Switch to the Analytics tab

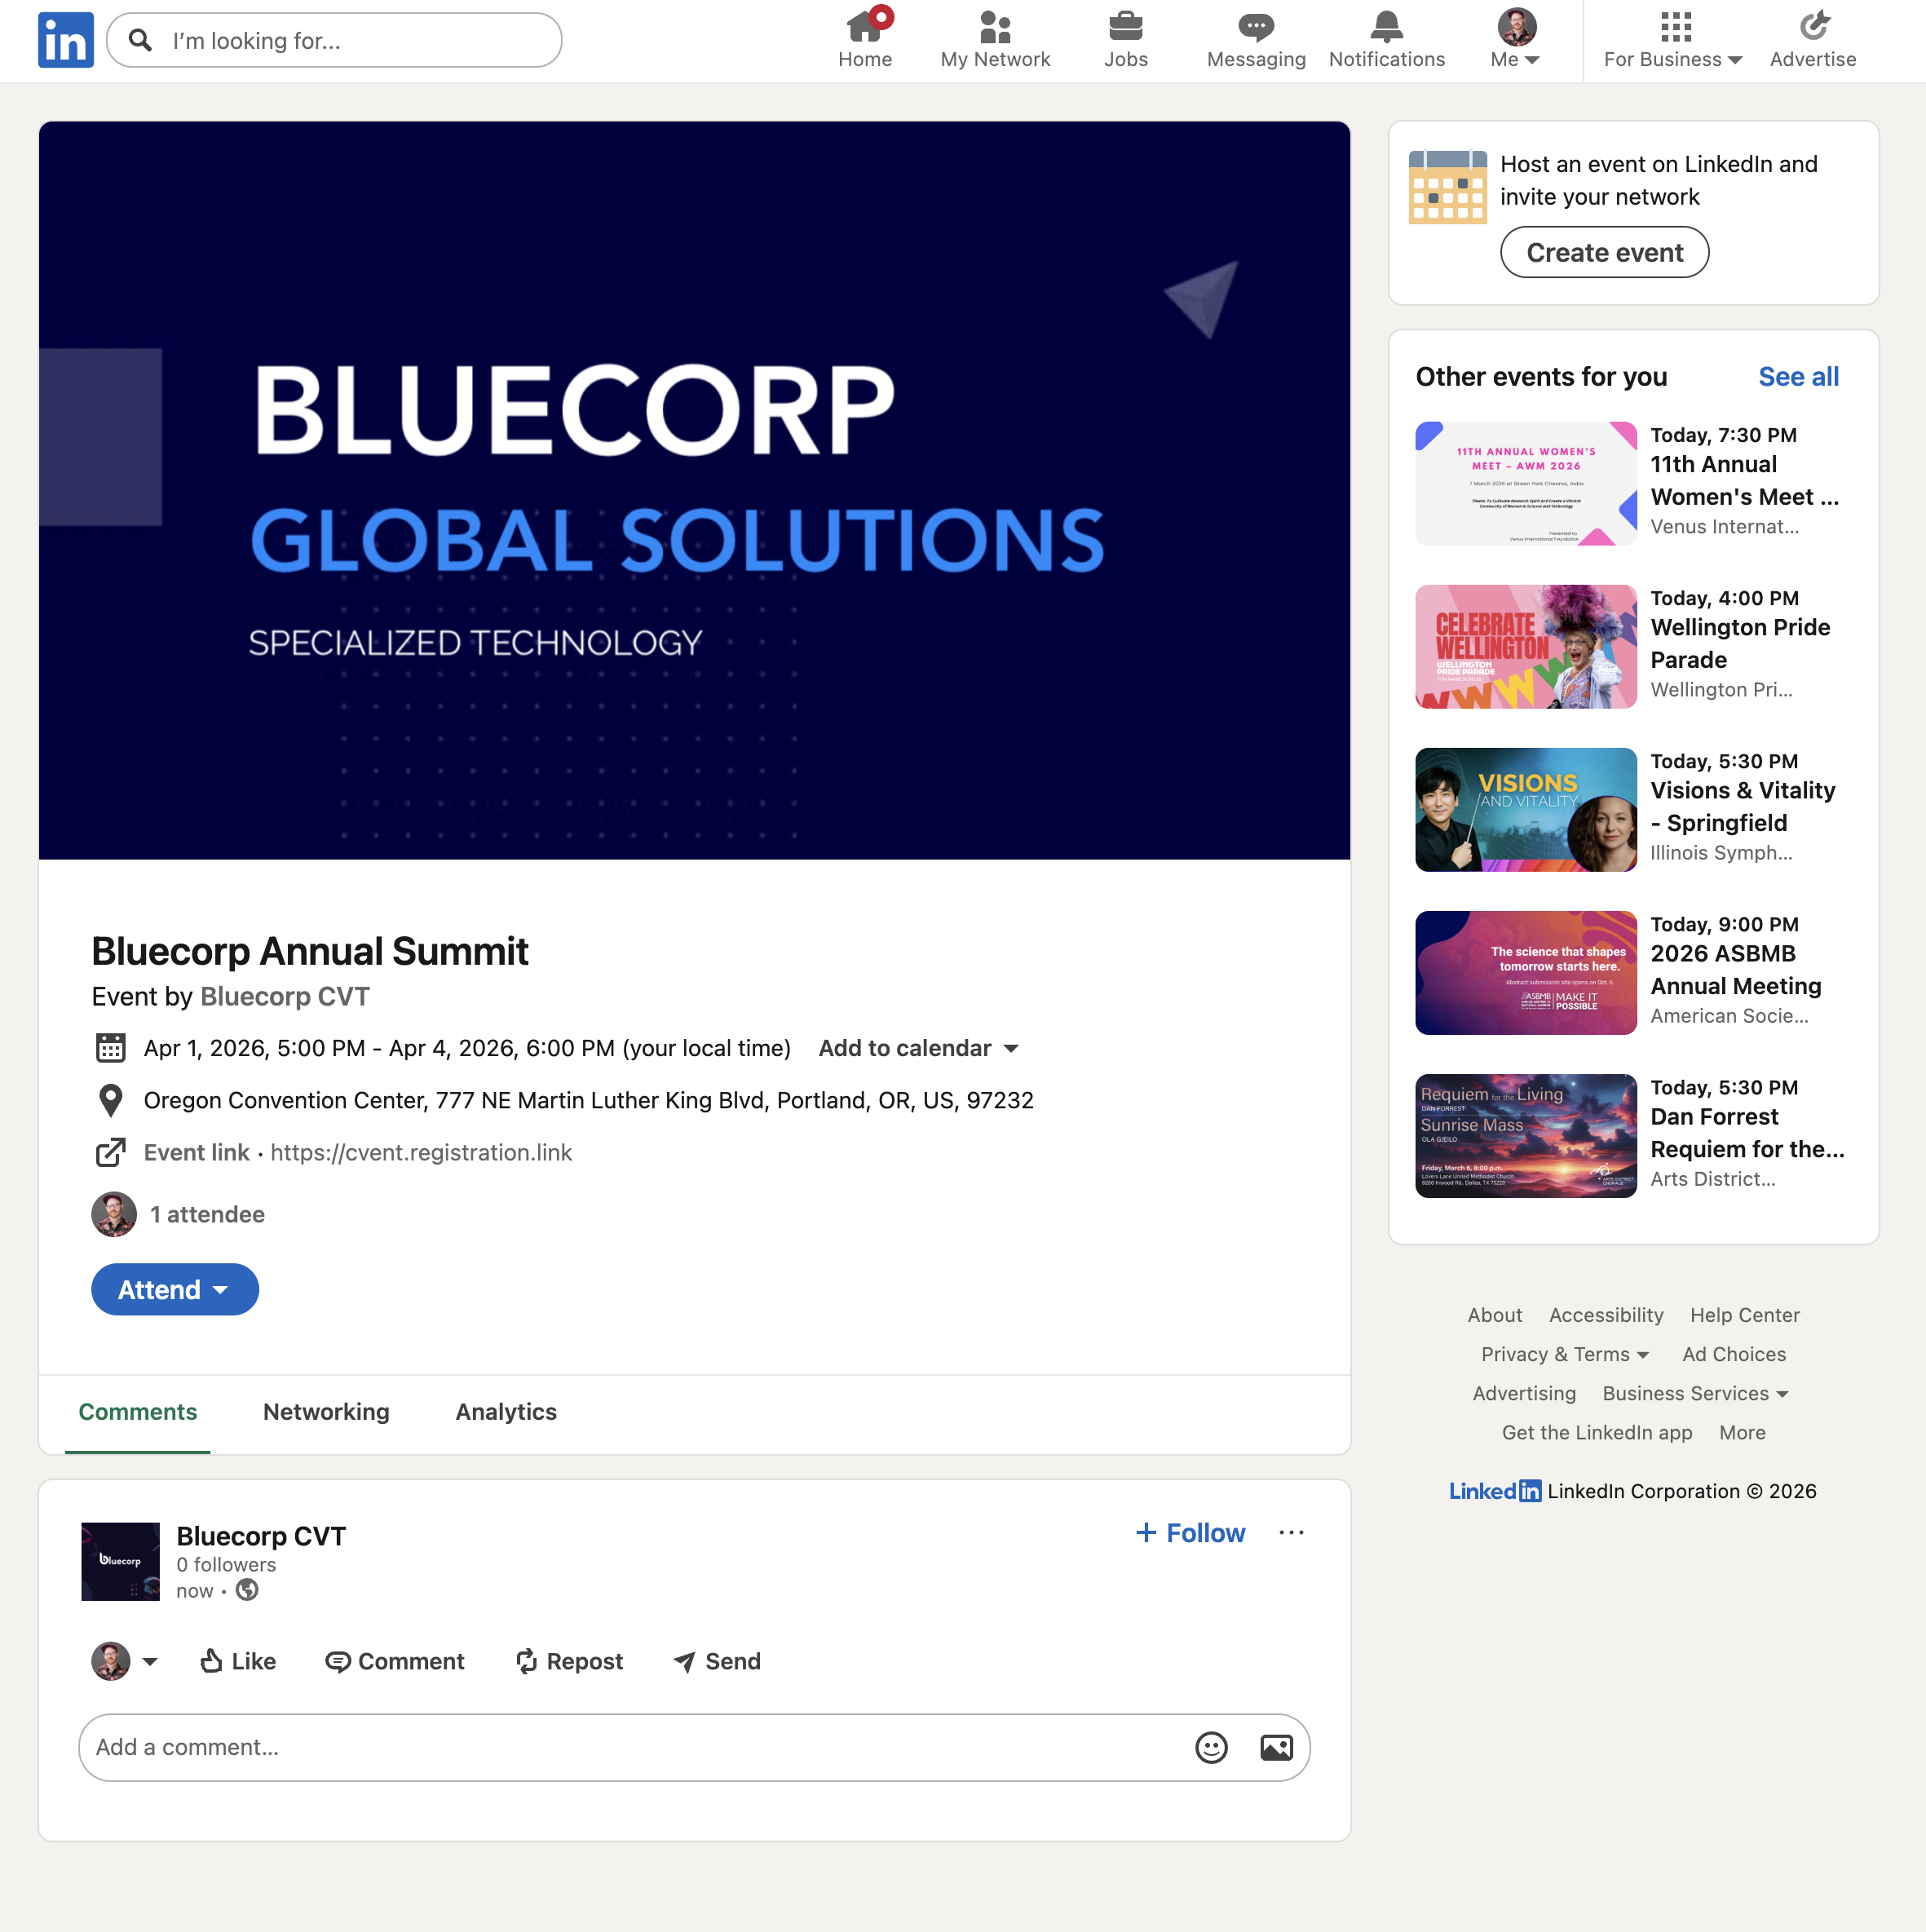click(506, 1412)
